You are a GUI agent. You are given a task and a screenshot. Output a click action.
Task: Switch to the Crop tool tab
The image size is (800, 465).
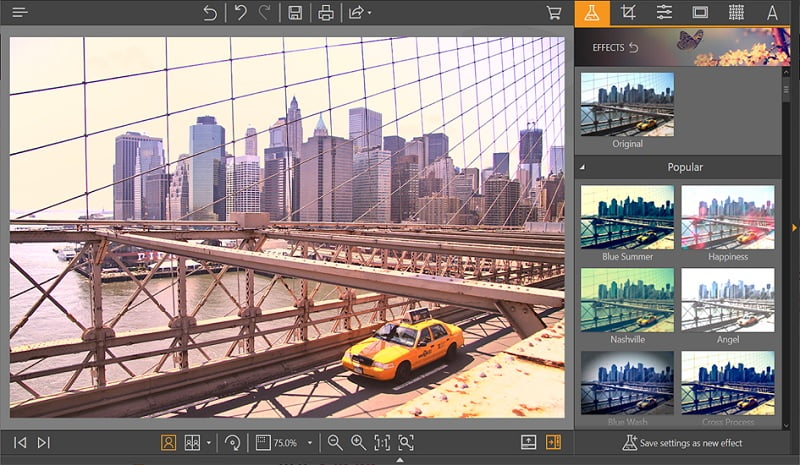(x=628, y=13)
